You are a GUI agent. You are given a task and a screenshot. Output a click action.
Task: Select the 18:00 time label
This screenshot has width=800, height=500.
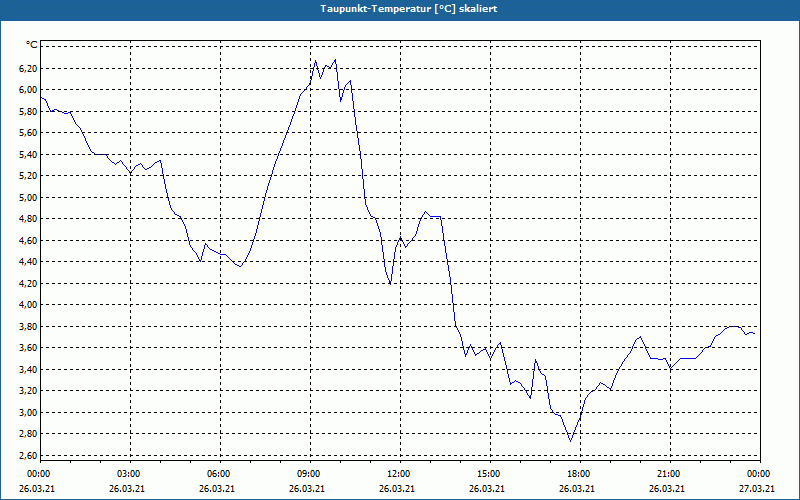[x=580, y=474]
